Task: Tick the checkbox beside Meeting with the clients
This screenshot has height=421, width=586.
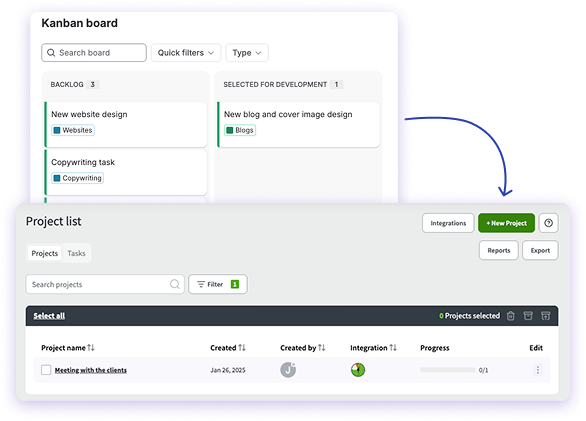Action: coord(46,370)
